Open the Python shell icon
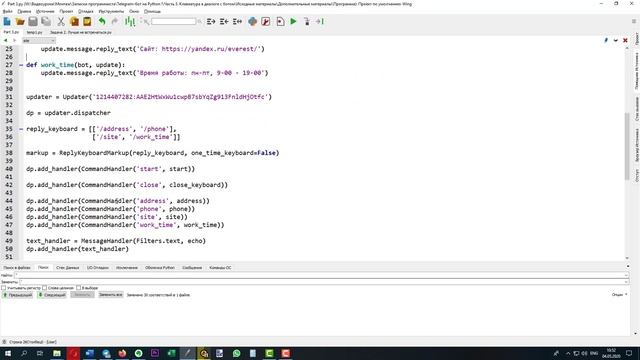The image size is (640, 360). pos(253,22)
